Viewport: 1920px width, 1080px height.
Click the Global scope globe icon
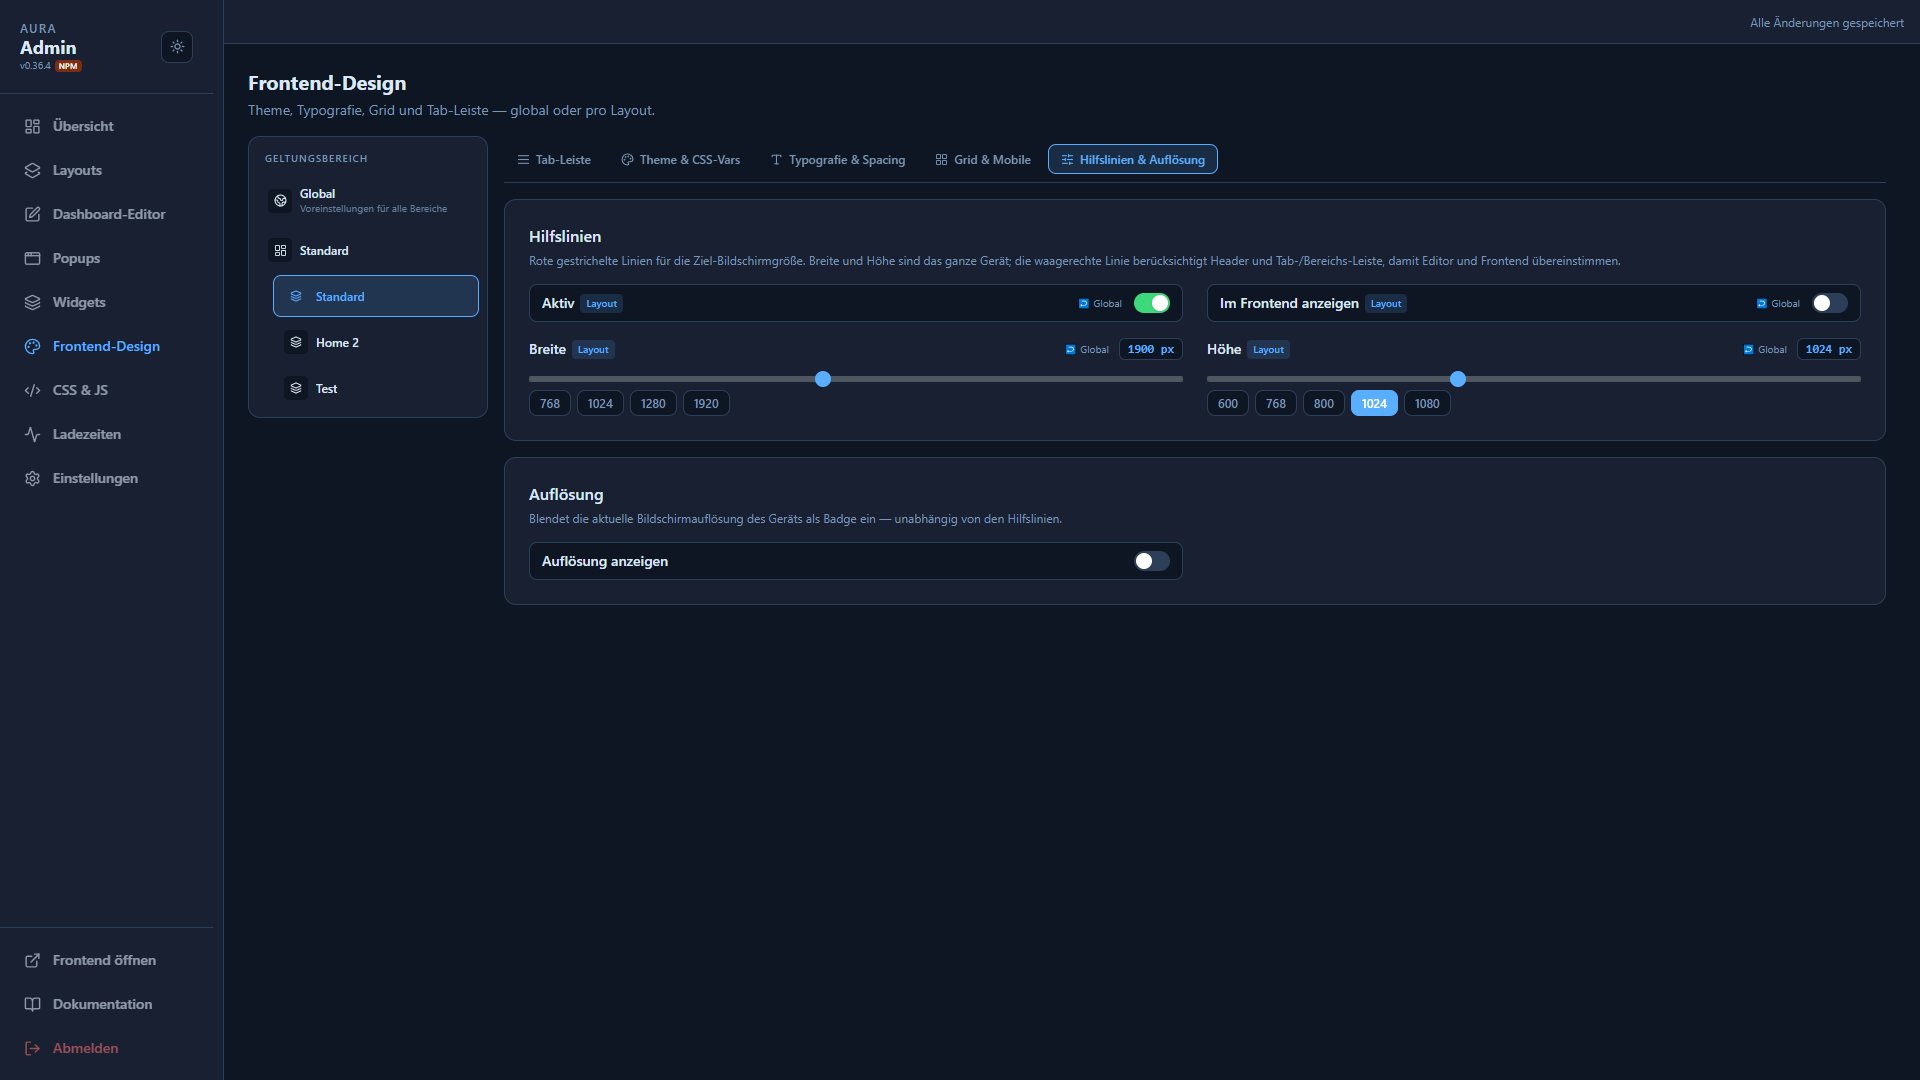(280, 201)
